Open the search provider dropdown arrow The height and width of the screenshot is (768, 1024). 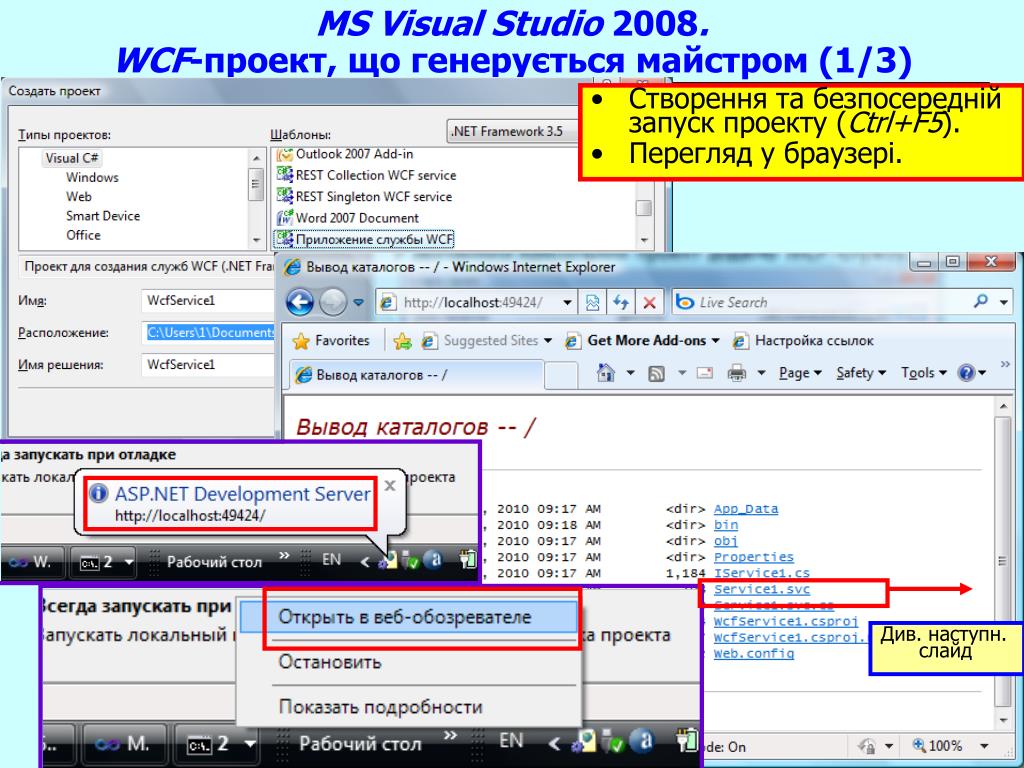[1004, 302]
